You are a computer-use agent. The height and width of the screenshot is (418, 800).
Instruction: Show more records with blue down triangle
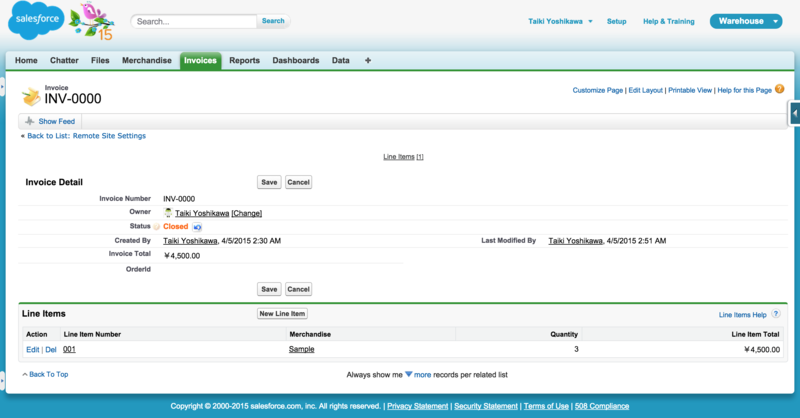point(409,374)
